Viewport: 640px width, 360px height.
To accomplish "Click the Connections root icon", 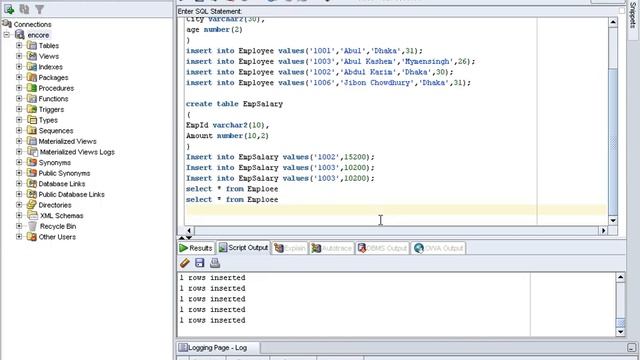I will pyautogui.click(x=7, y=24).
